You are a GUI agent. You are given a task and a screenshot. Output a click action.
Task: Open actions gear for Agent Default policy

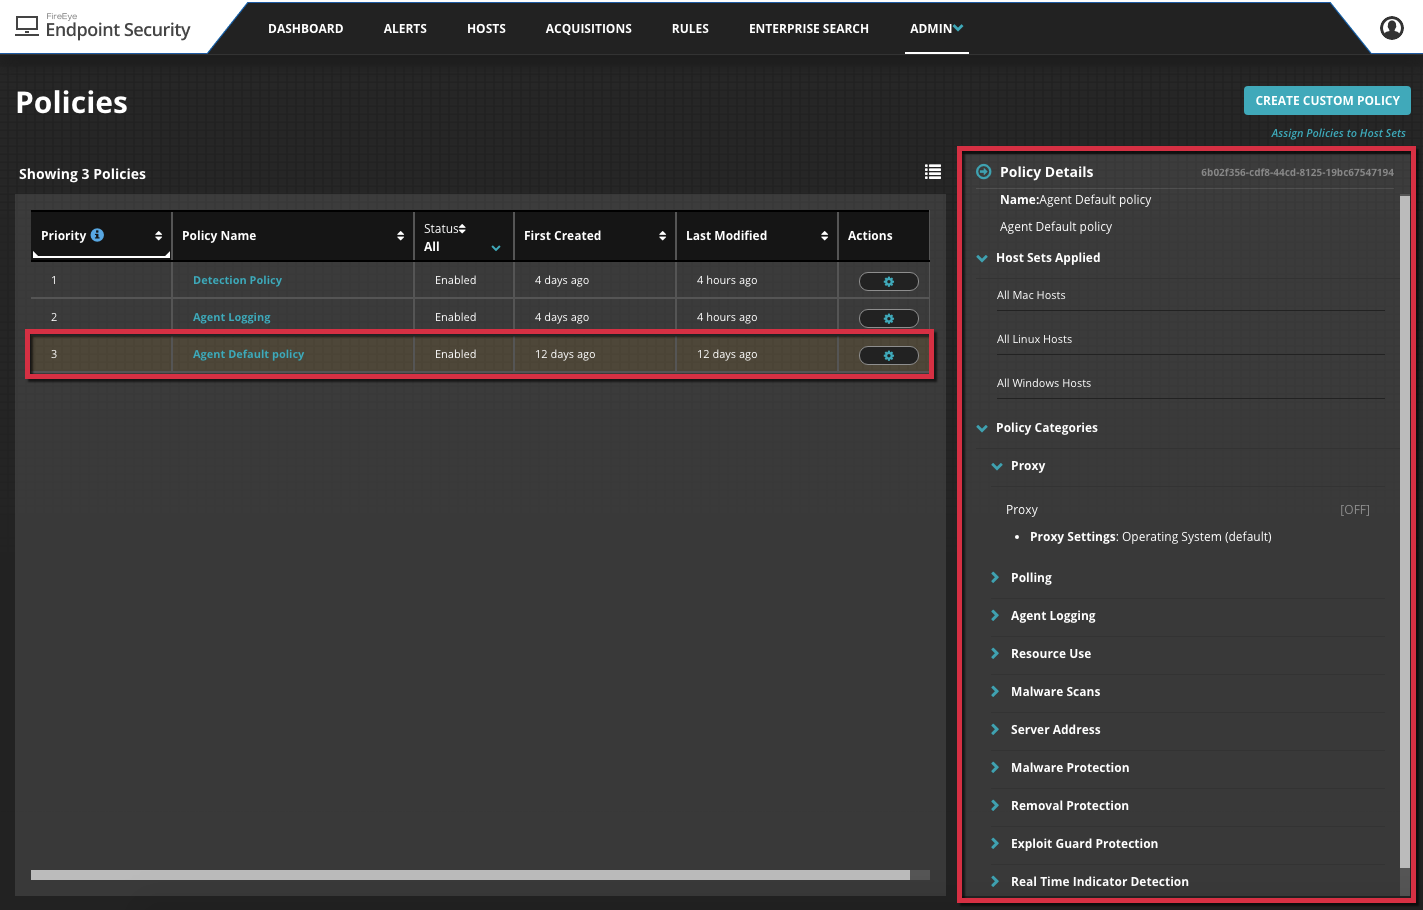pyautogui.click(x=888, y=355)
